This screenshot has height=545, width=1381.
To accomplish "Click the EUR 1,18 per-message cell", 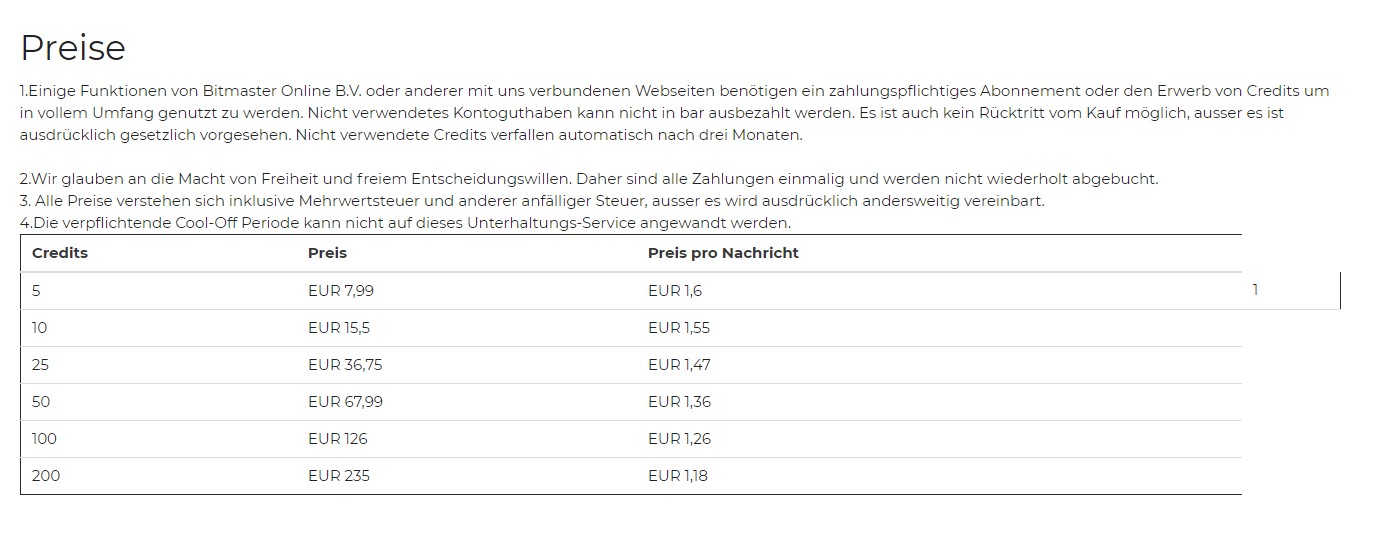I will click(678, 476).
